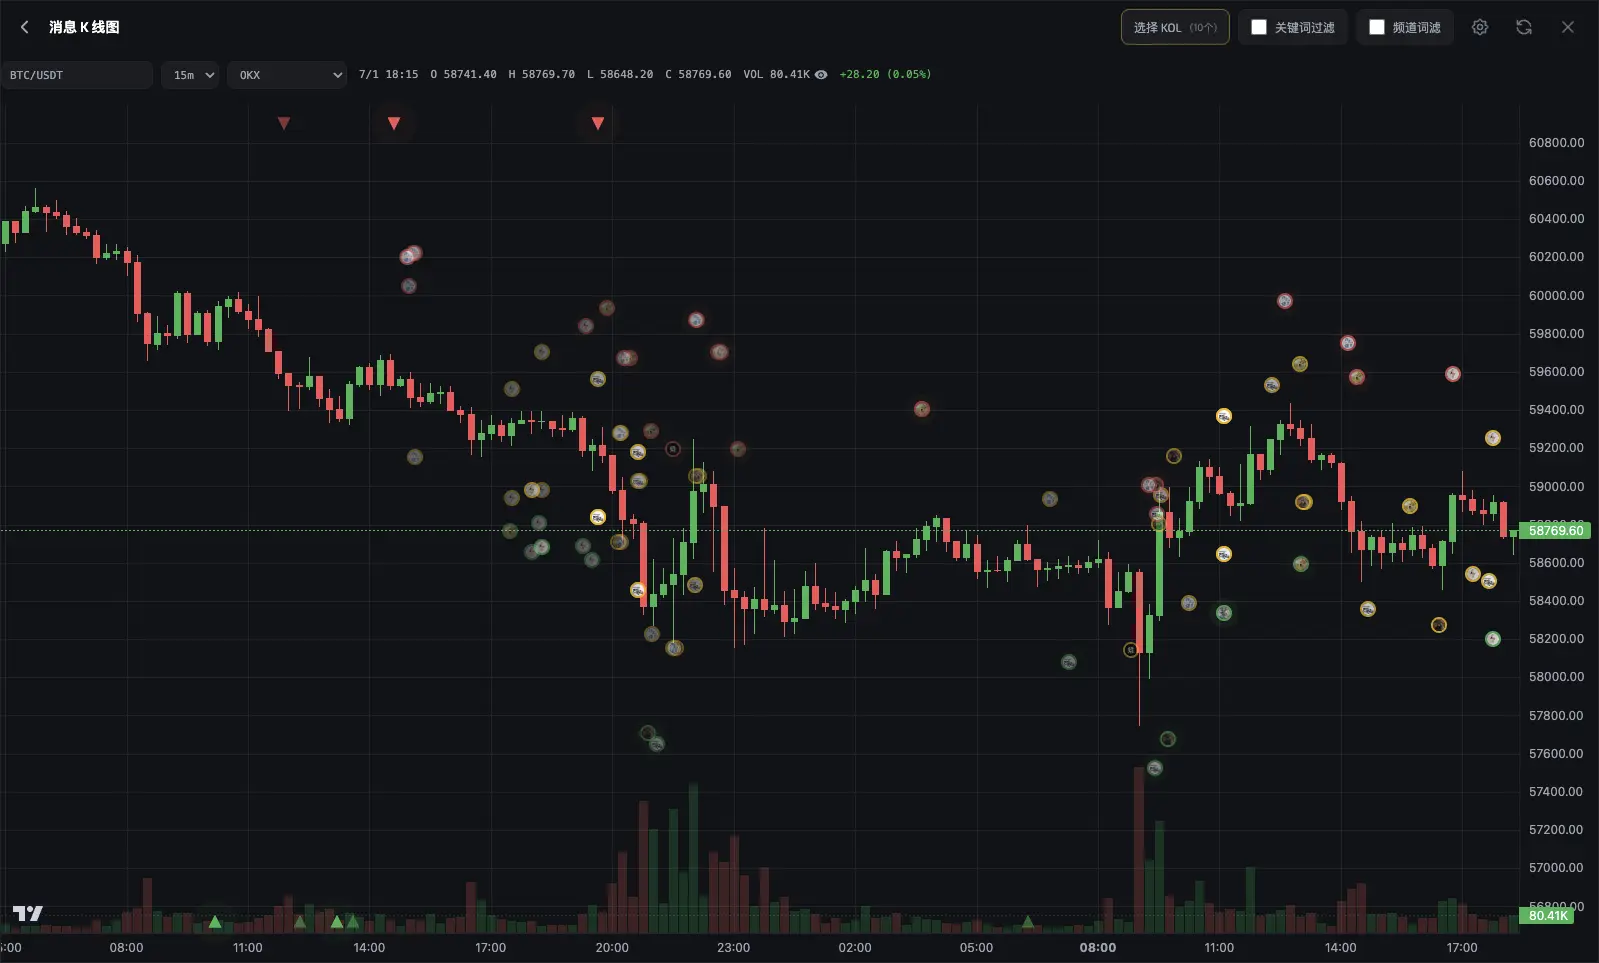
Task: Click the BTC/USDT symbol field
Action: tap(77, 75)
